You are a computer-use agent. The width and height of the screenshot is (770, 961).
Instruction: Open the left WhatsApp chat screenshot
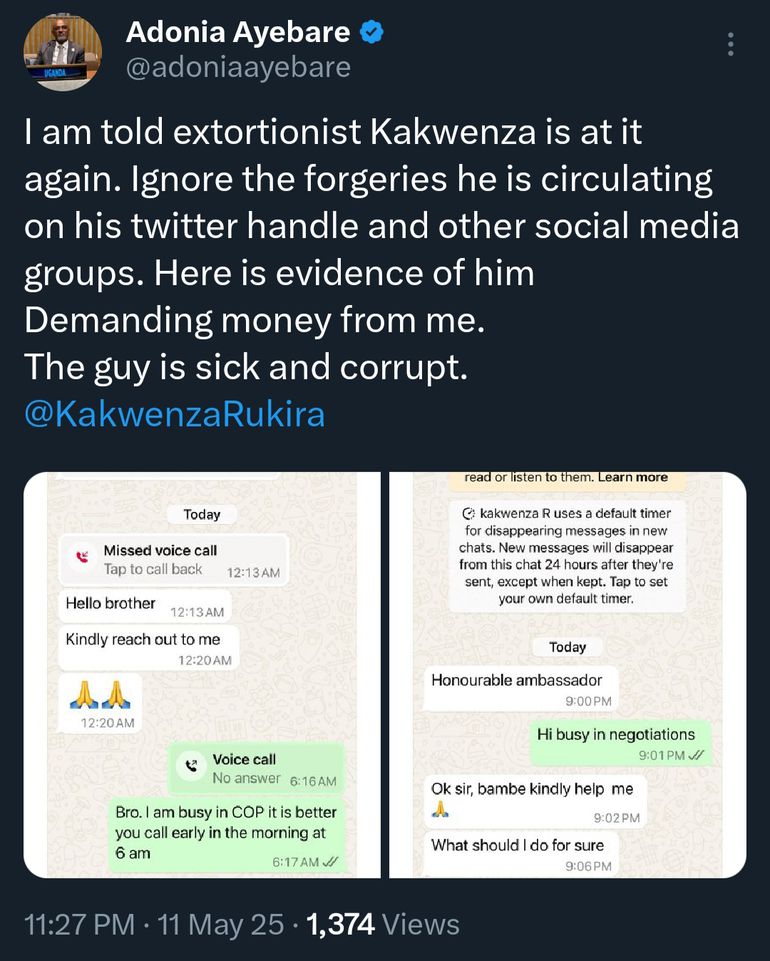(202, 675)
